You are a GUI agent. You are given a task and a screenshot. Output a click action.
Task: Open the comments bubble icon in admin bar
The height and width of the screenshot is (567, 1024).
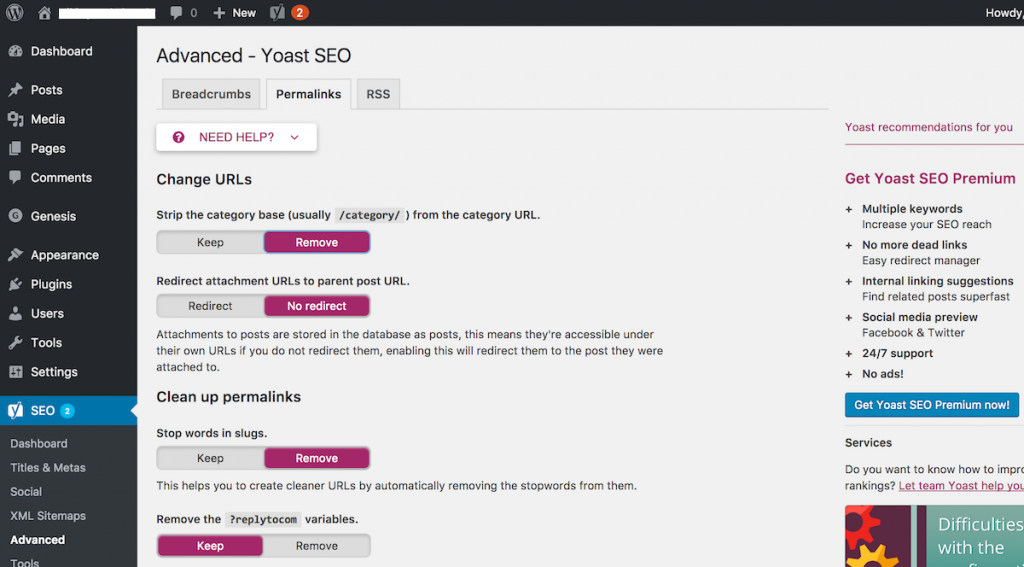176,13
